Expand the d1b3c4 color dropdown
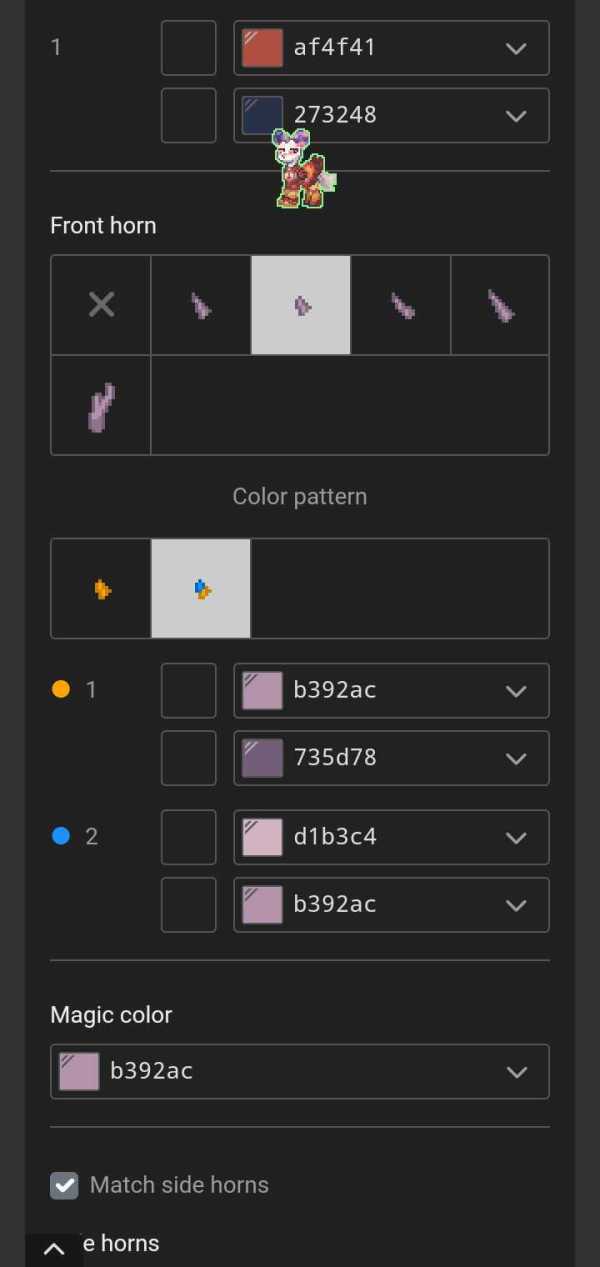Image resolution: width=600 pixels, height=1267 pixels. click(x=516, y=837)
